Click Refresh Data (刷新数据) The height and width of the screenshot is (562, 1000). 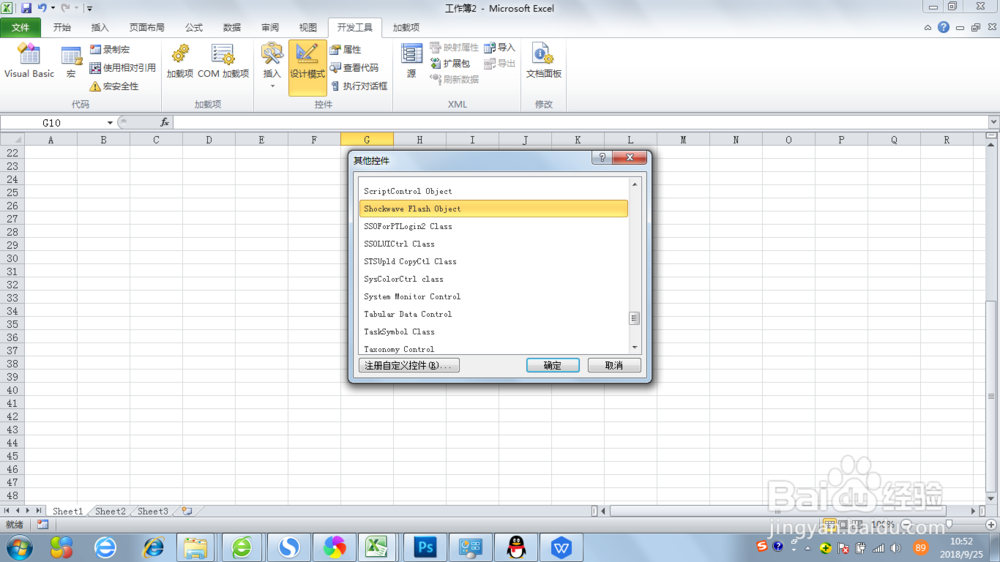pyautogui.click(x=453, y=79)
